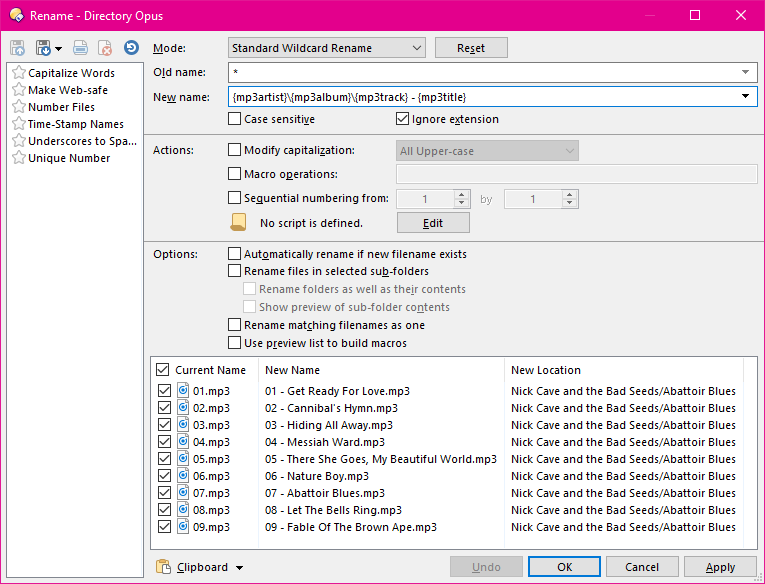This screenshot has width=765, height=584.
Task: Uncheck the Ignore extension option
Action: coord(403,119)
